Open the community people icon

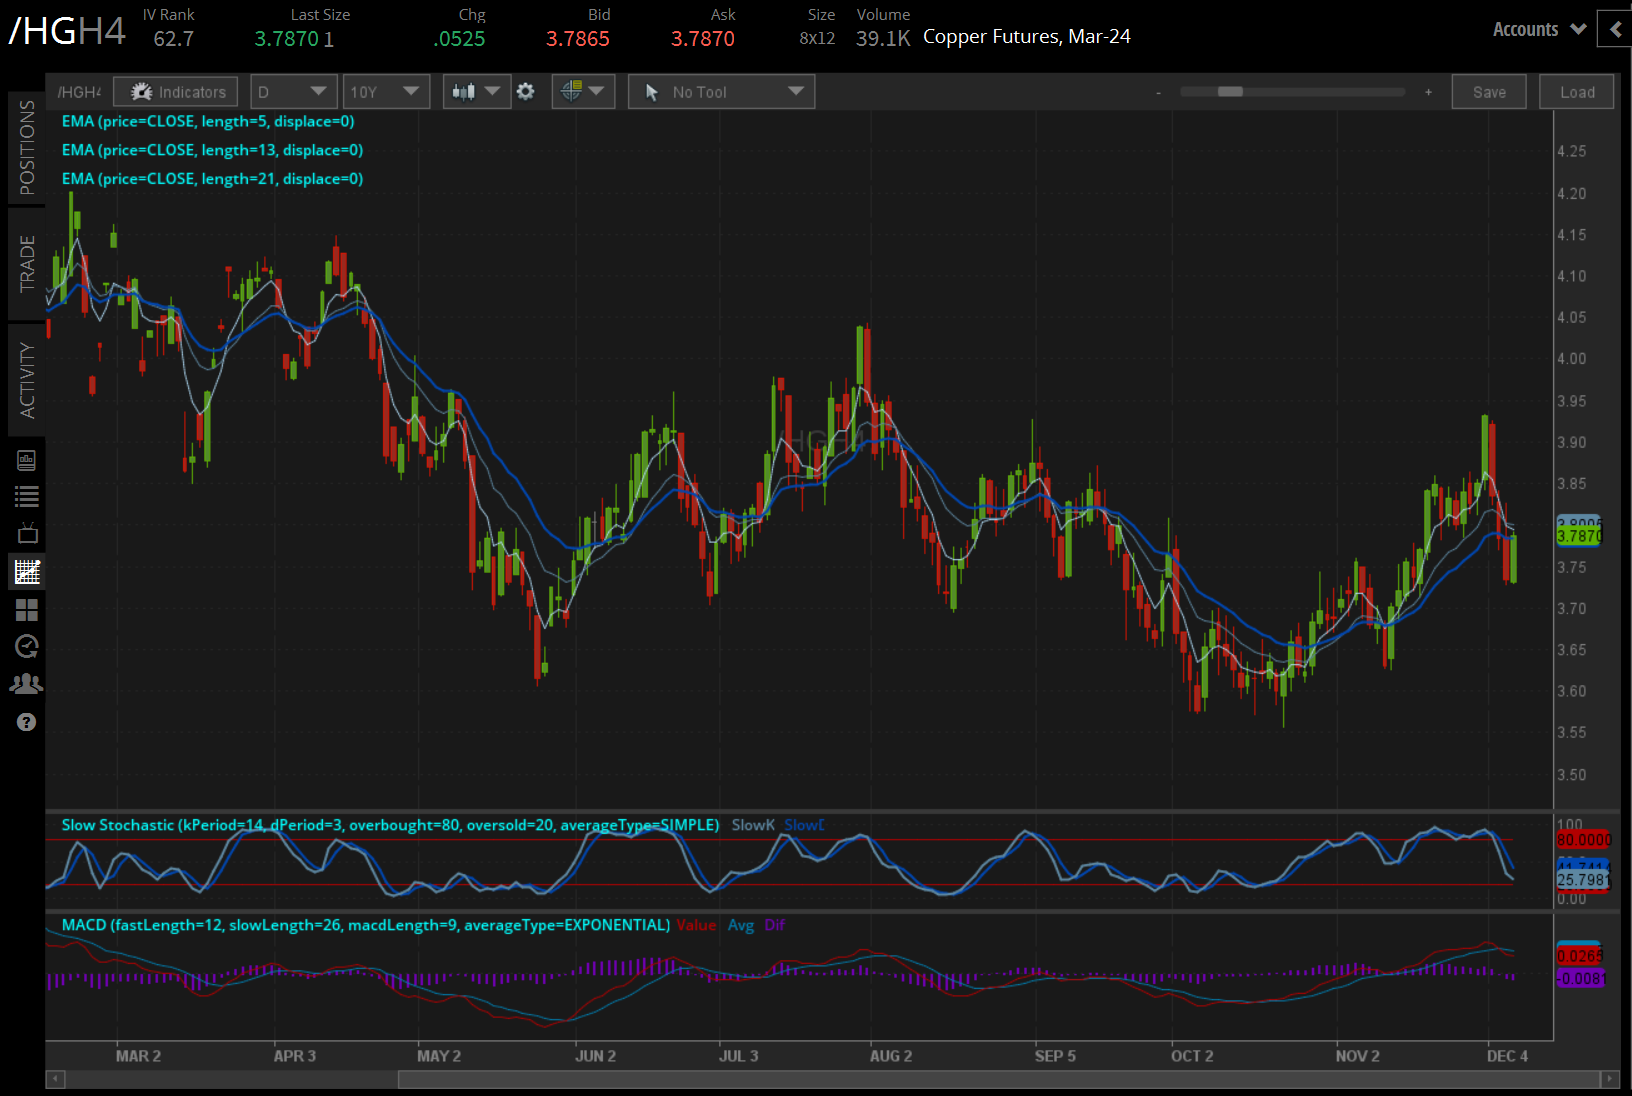click(27, 684)
